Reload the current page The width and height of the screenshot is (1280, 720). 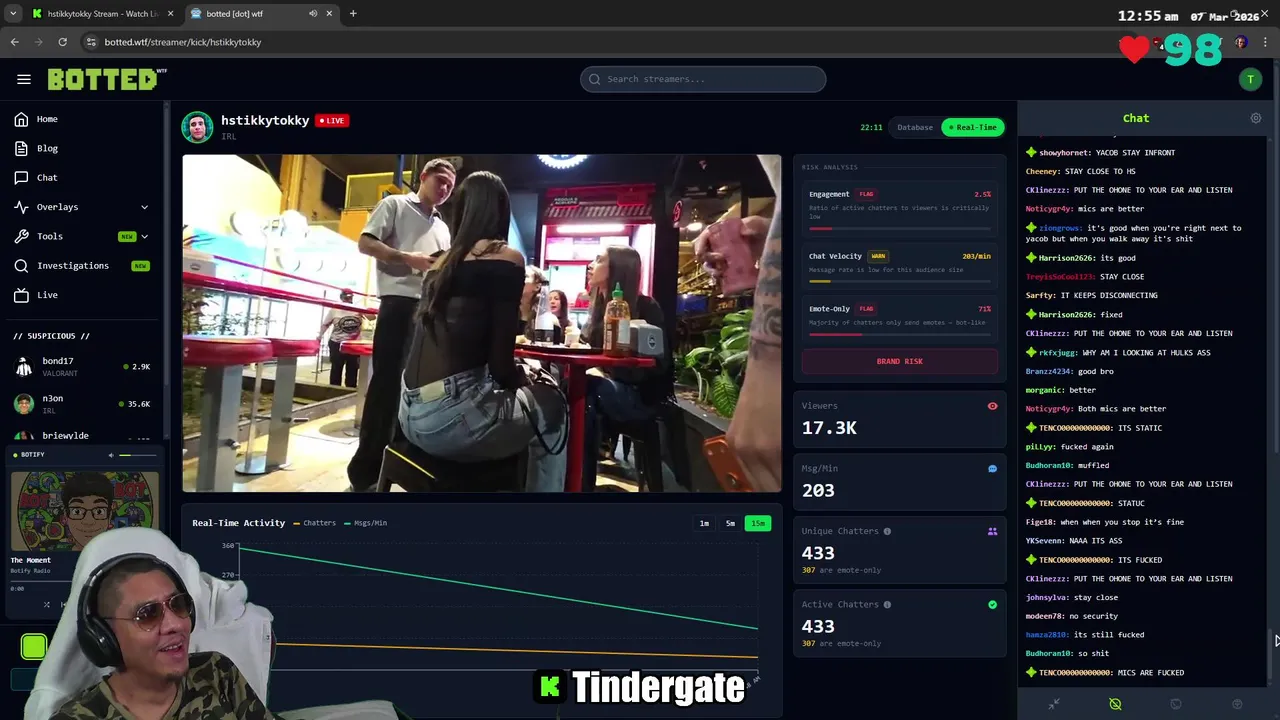pyautogui.click(x=62, y=42)
